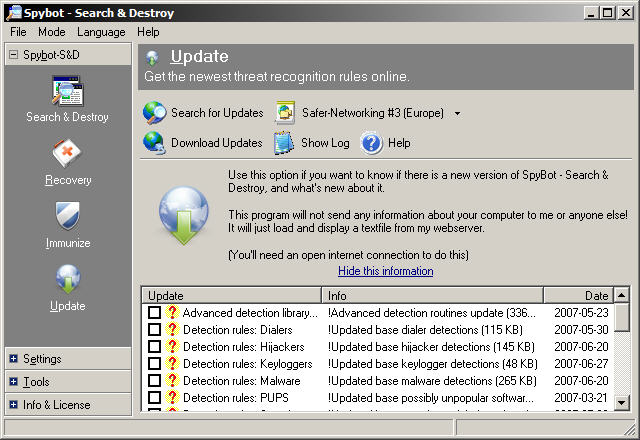Open the Mode menu

pyautogui.click(x=51, y=32)
